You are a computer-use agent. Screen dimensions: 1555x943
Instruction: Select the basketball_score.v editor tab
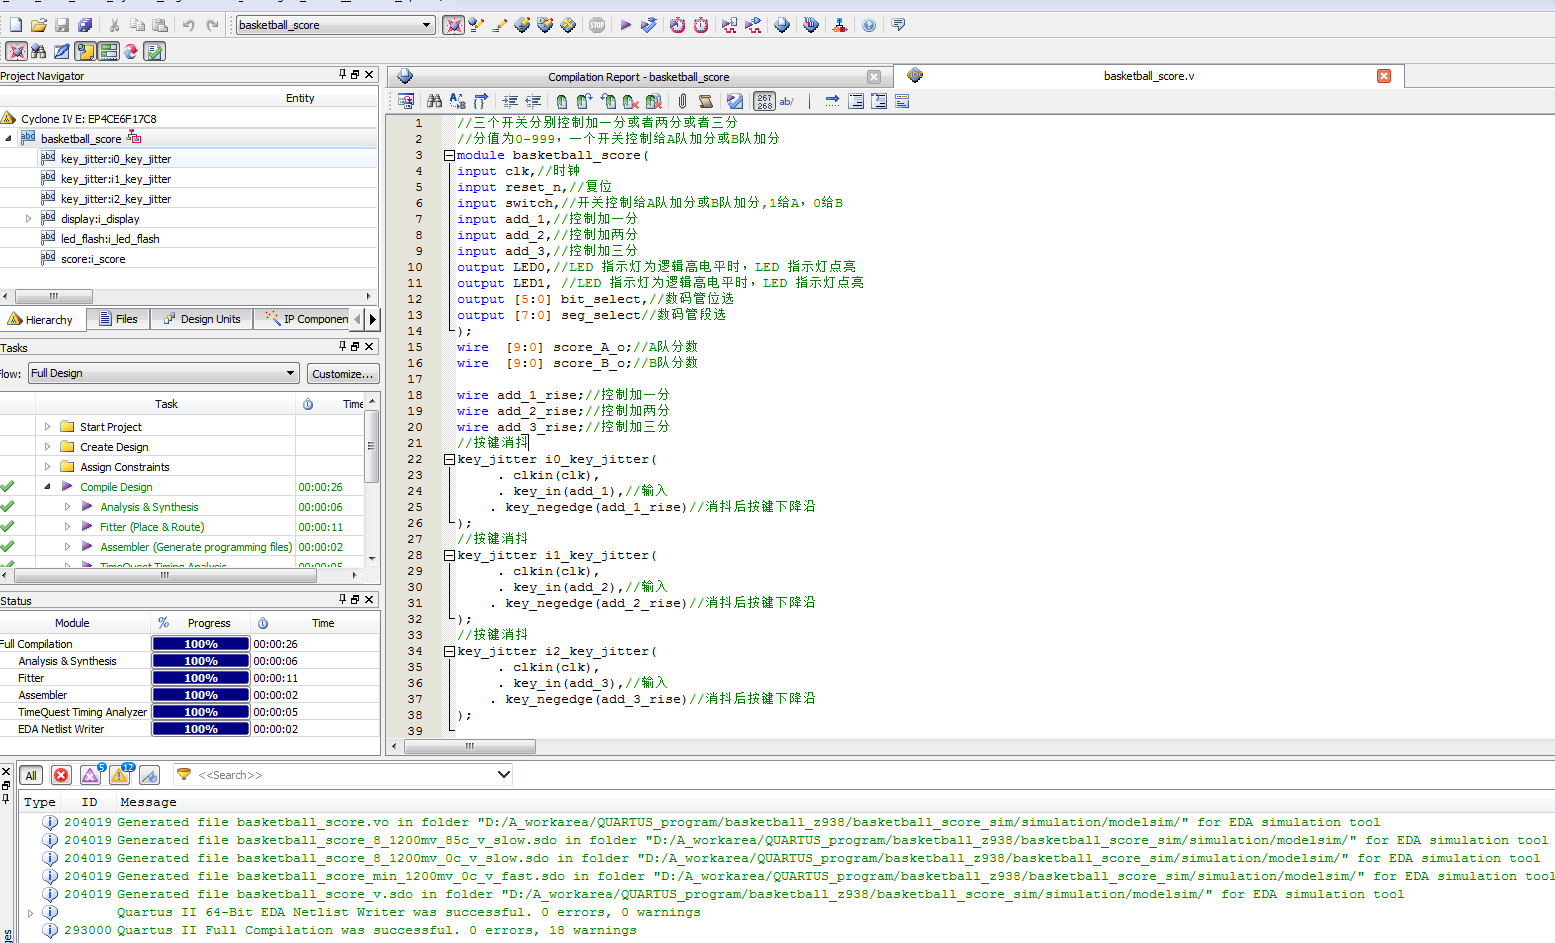pos(1148,76)
